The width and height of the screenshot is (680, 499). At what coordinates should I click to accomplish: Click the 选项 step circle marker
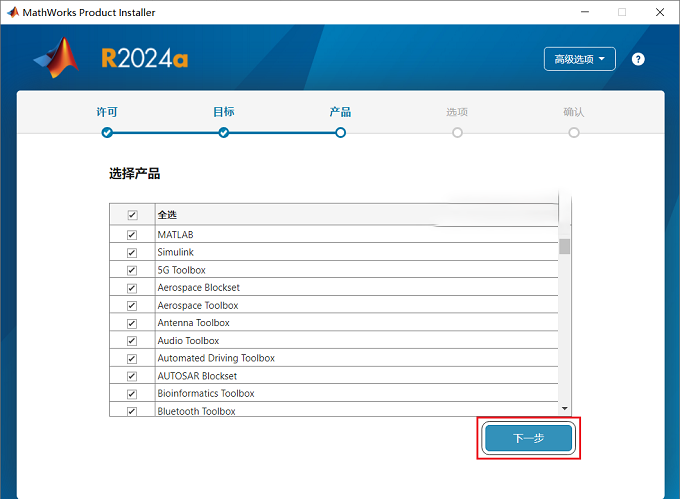pyautogui.click(x=457, y=133)
